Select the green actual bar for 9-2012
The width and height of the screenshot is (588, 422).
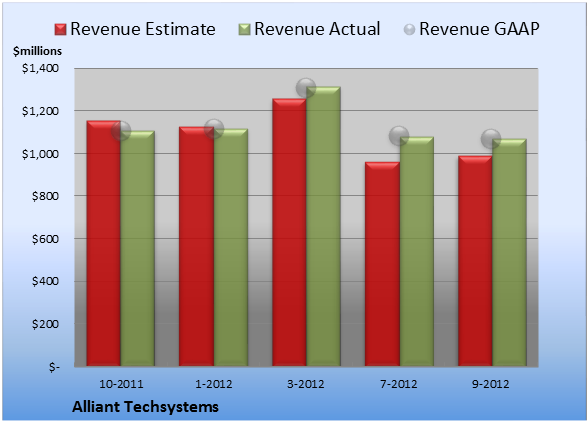click(510, 252)
